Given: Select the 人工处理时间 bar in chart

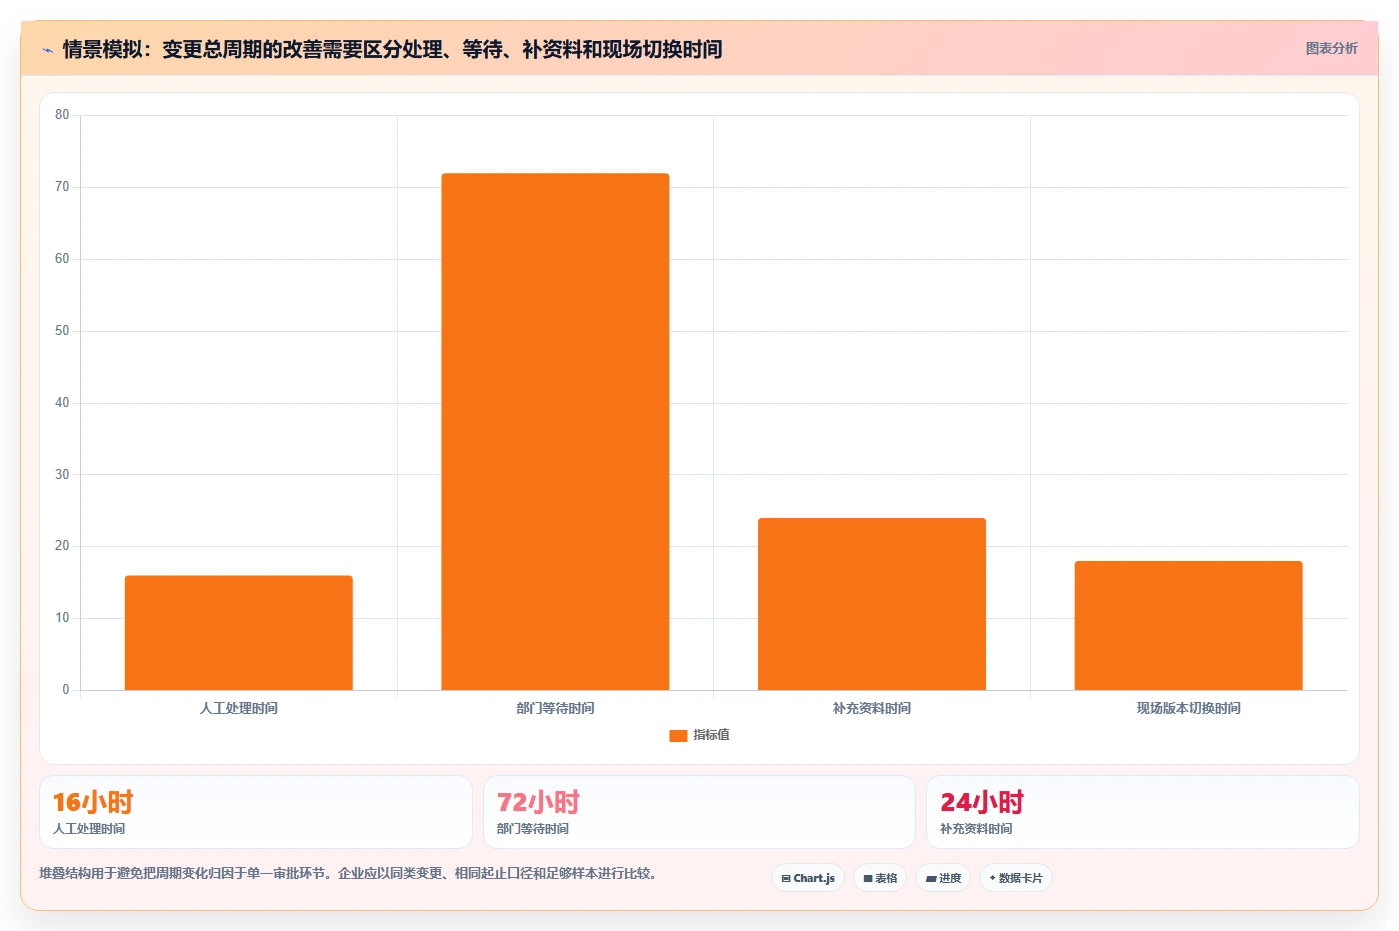Looking at the screenshot, I should coord(239,633).
